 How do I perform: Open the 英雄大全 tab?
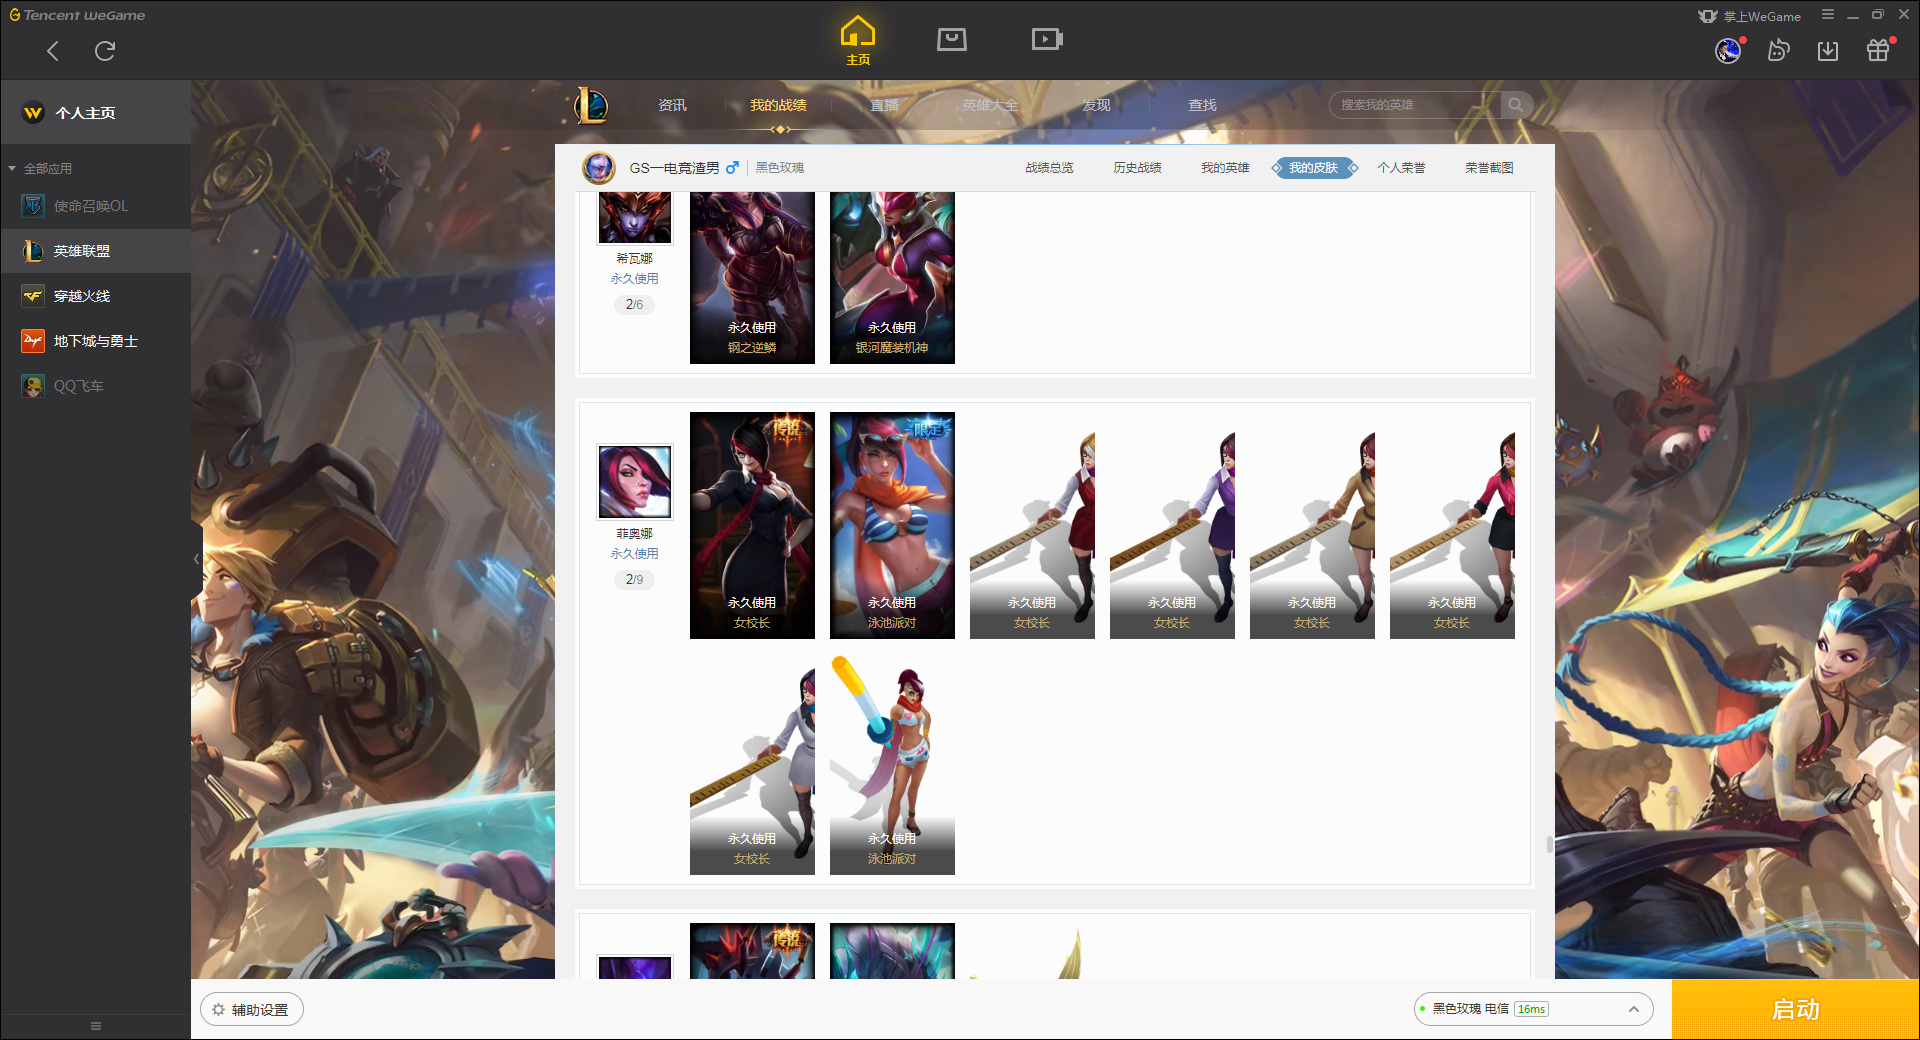(990, 105)
